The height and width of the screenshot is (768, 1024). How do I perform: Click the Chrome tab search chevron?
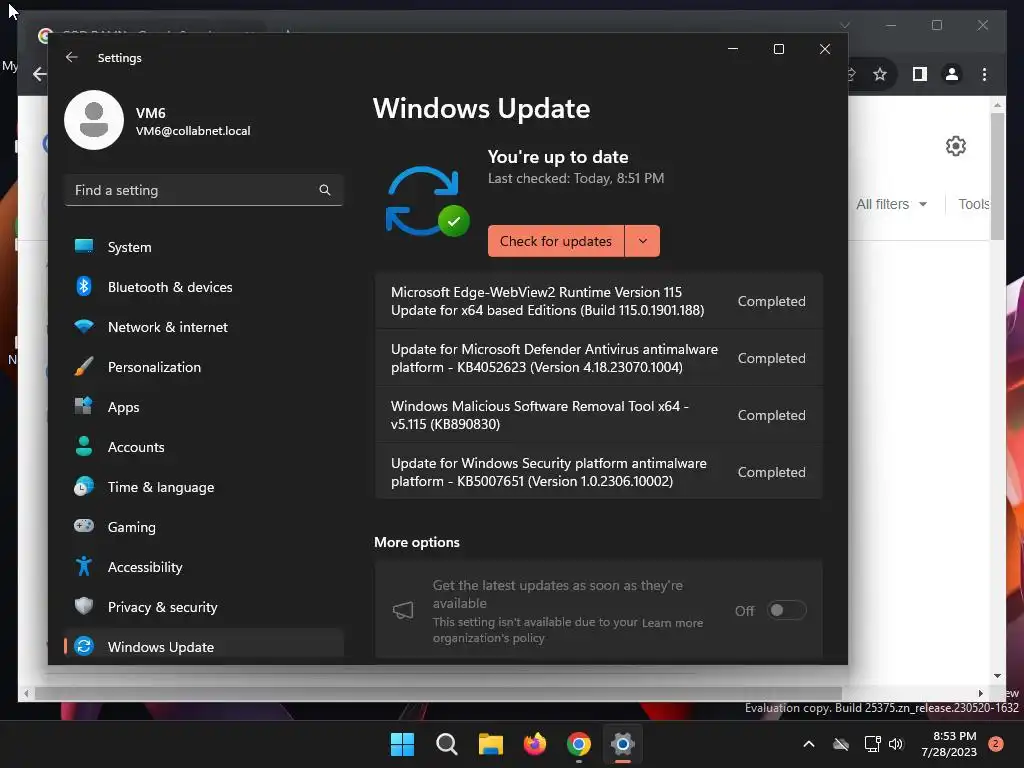tap(844, 25)
